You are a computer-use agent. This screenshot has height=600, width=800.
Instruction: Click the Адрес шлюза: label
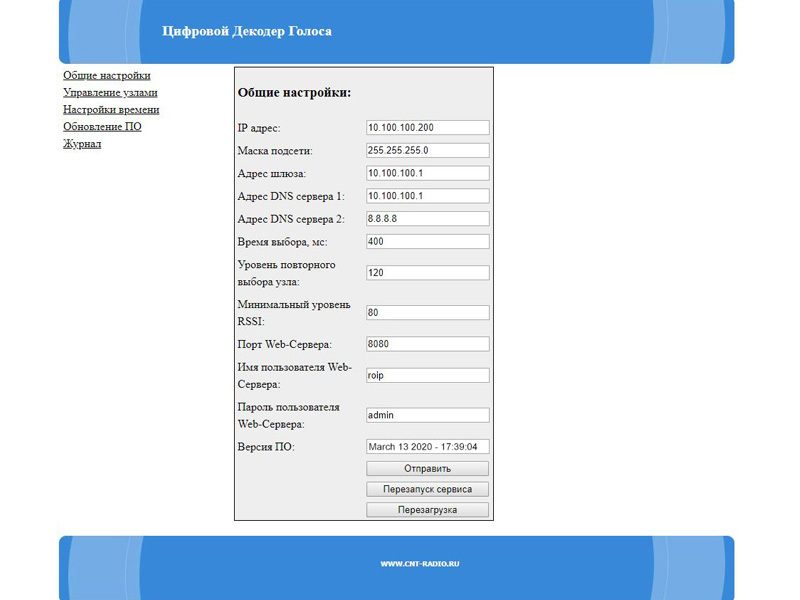[x=272, y=173]
